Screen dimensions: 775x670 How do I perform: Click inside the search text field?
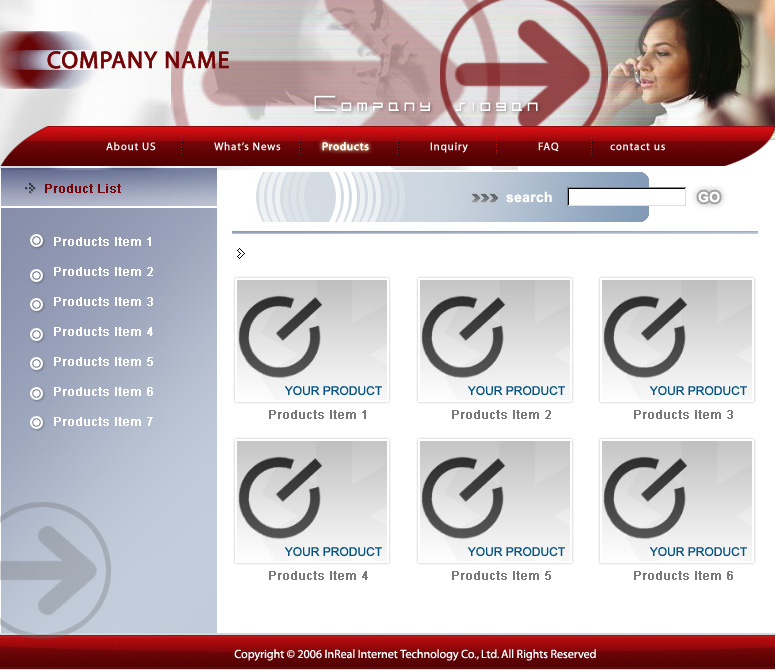(626, 197)
